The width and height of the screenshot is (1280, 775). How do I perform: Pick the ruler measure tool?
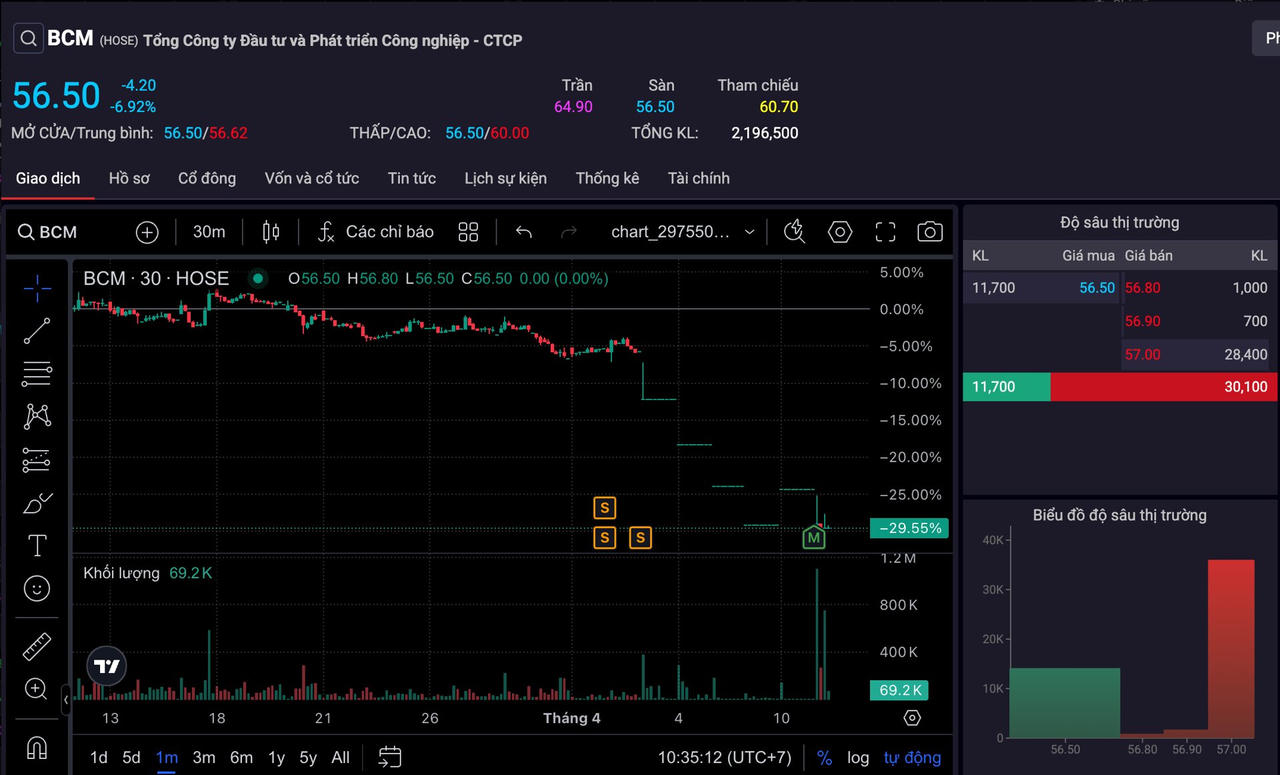tap(37, 646)
